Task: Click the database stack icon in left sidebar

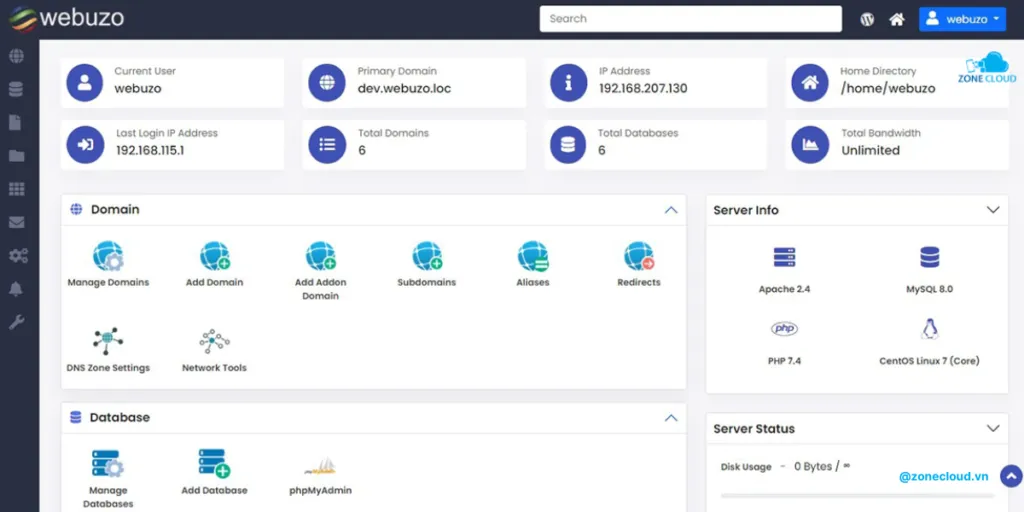Action: (16, 89)
